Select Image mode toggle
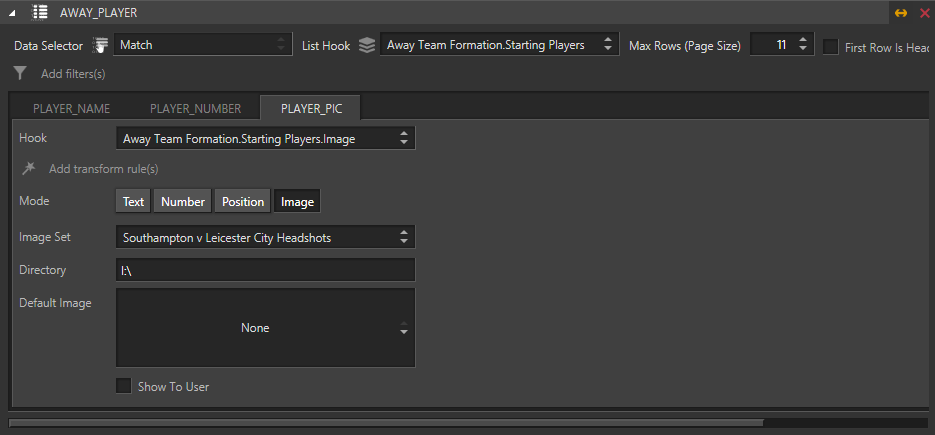 coord(297,202)
